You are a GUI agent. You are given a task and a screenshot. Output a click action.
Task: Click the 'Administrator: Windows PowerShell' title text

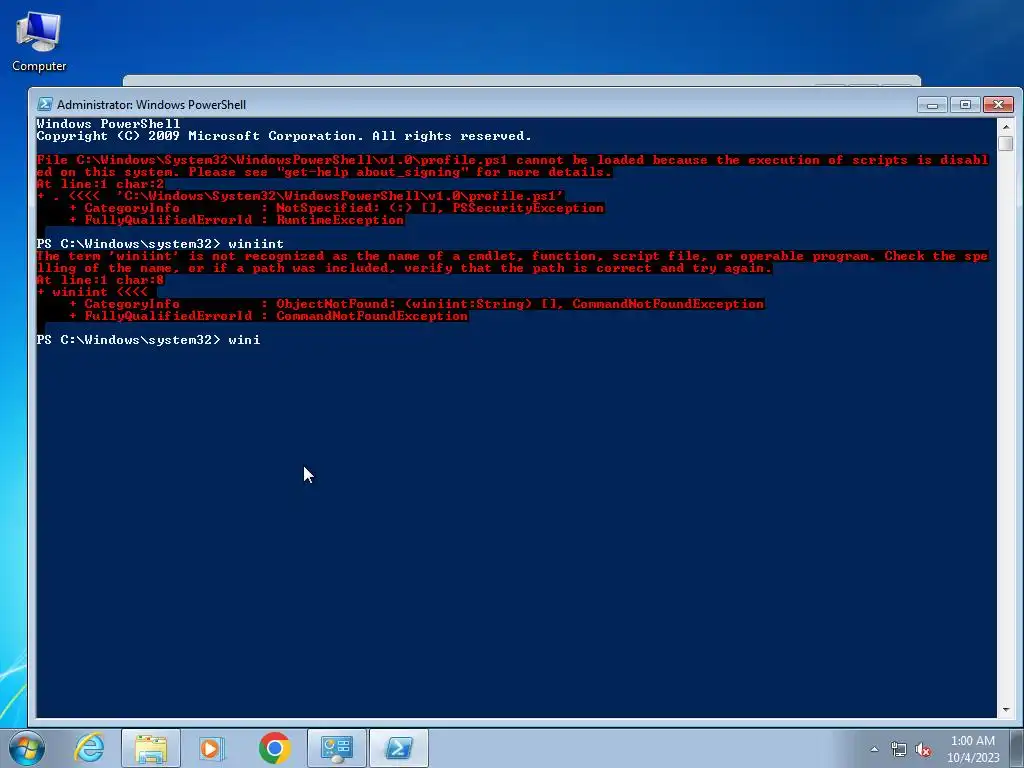point(152,104)
